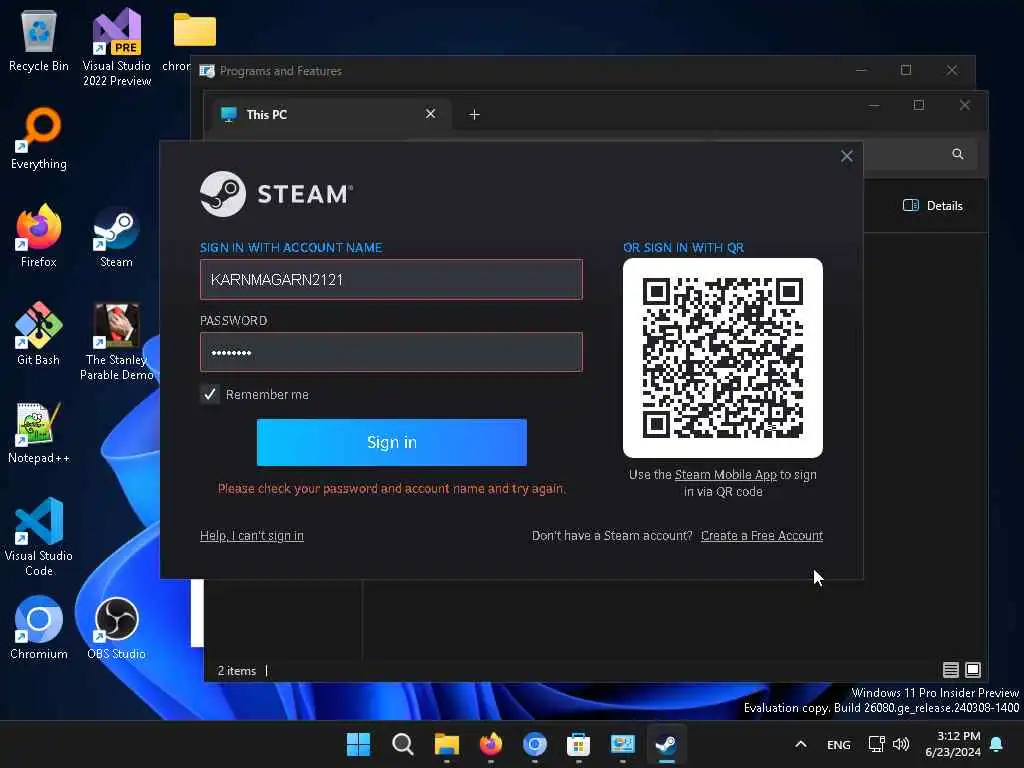1024x768 pixels.
Task: Open the Notepad++ desktop shortcut
Action: (x=39, y=432)
